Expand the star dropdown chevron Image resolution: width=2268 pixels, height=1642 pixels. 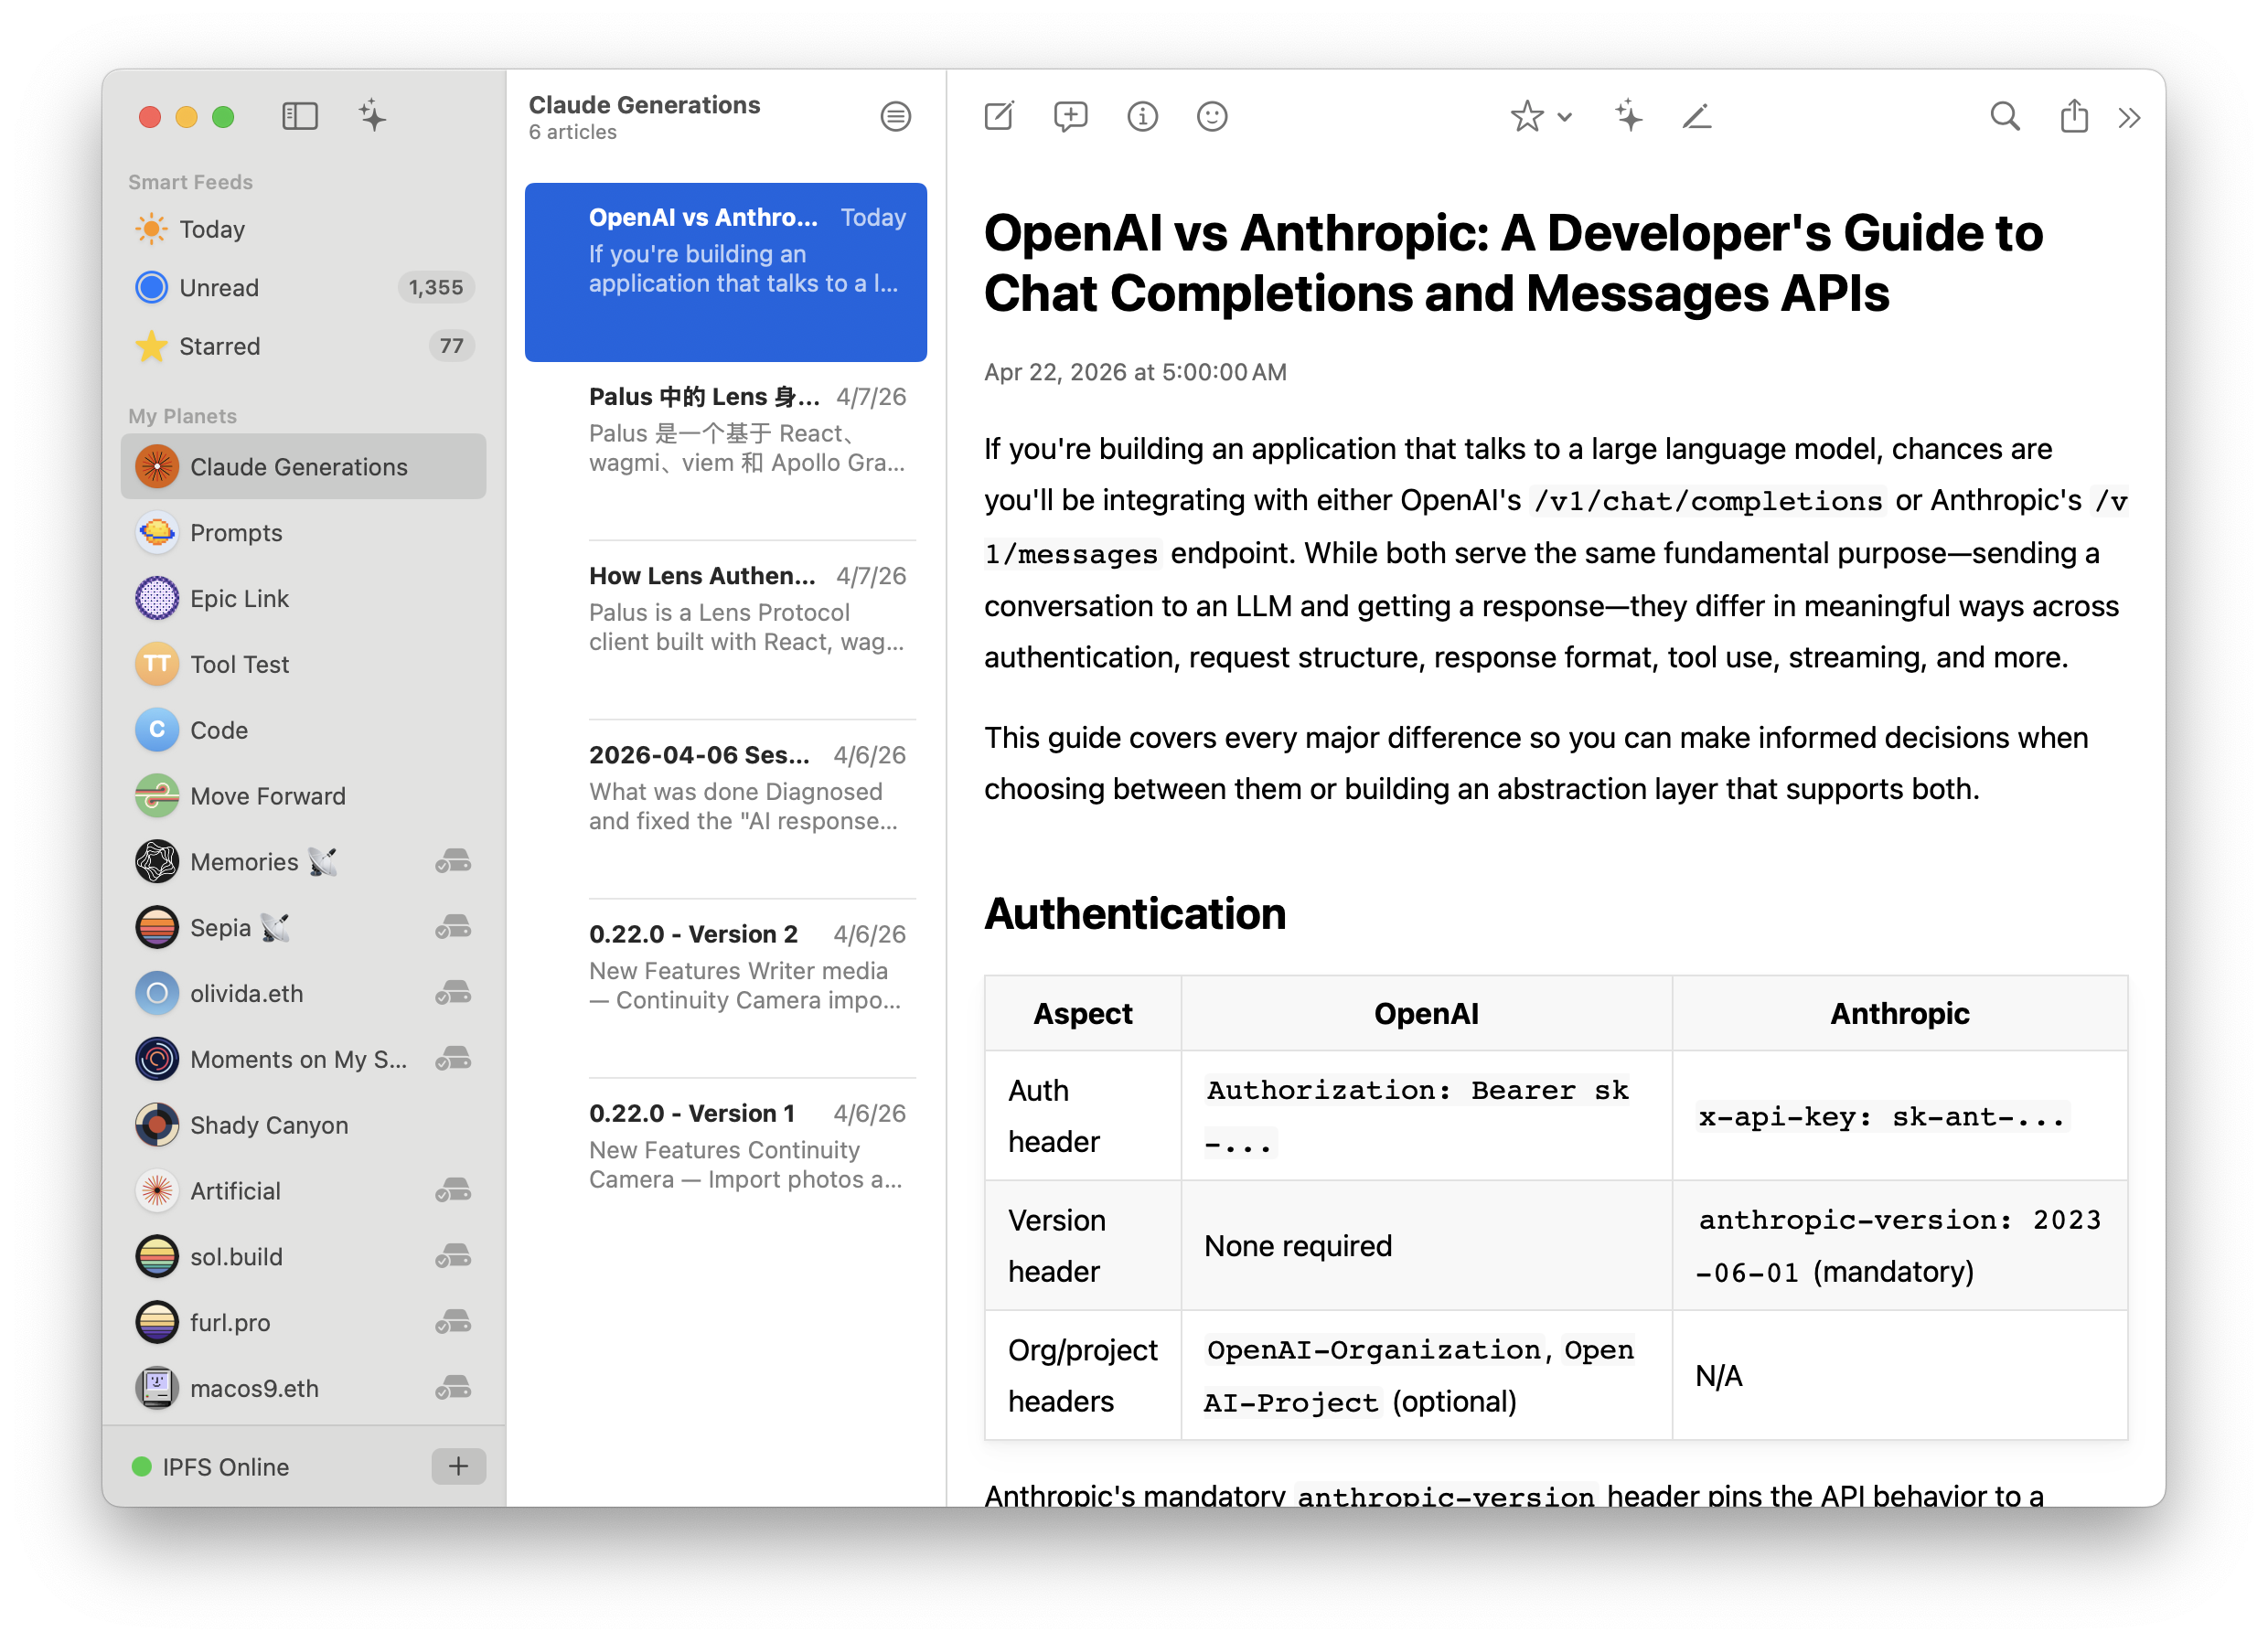tap(1565, 117)
